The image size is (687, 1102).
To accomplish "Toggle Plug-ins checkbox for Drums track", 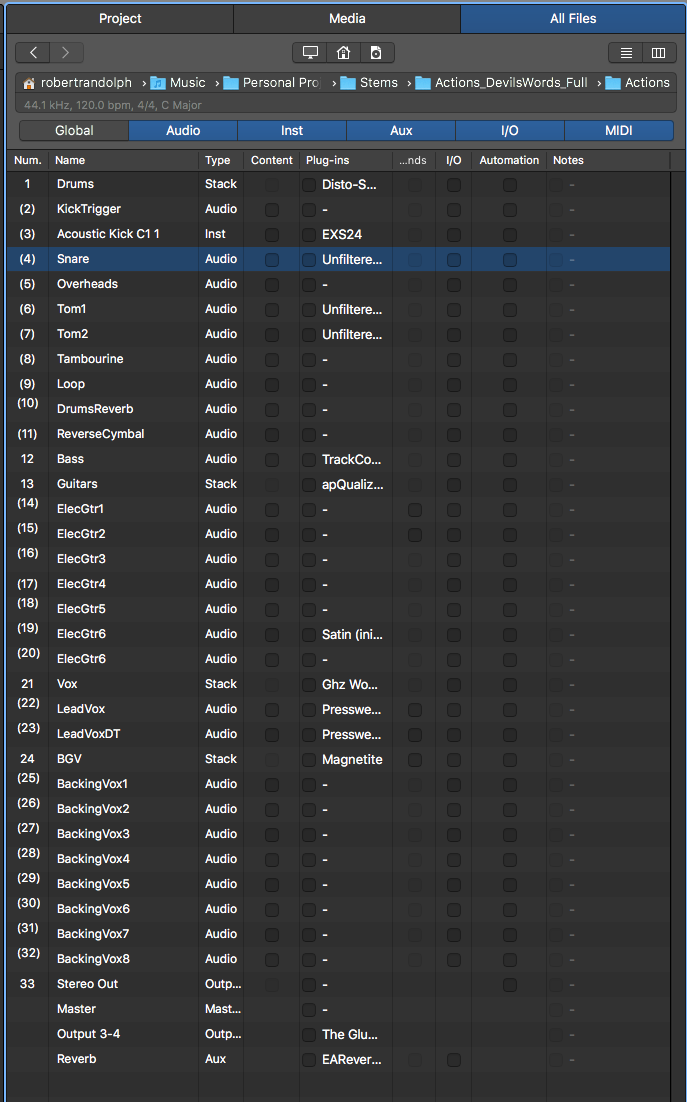I will tap(309, 184).
